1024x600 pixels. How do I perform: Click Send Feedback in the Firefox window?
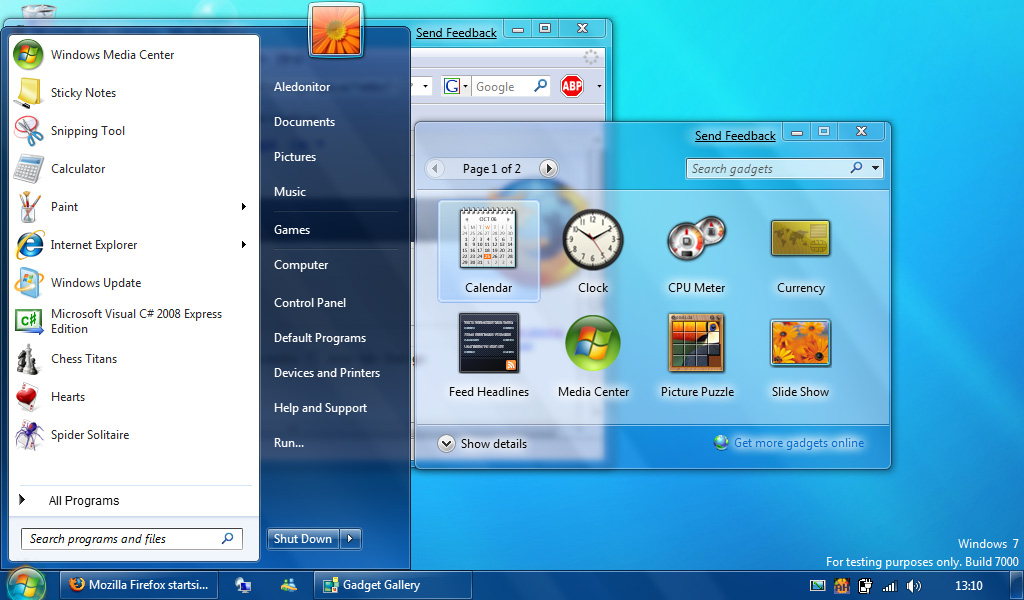point(456,33)
